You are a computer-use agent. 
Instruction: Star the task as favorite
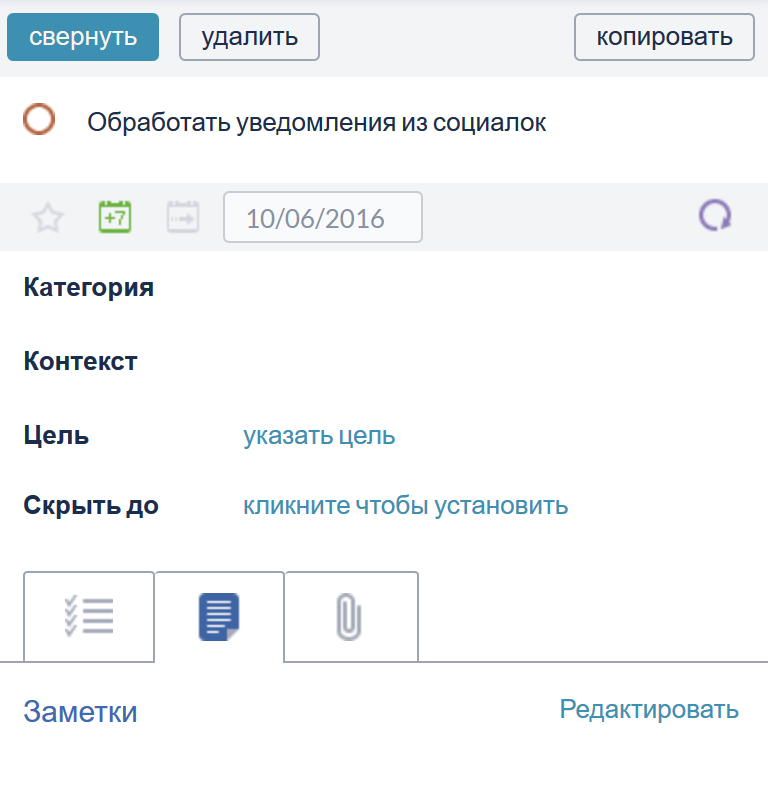(48, 217)
